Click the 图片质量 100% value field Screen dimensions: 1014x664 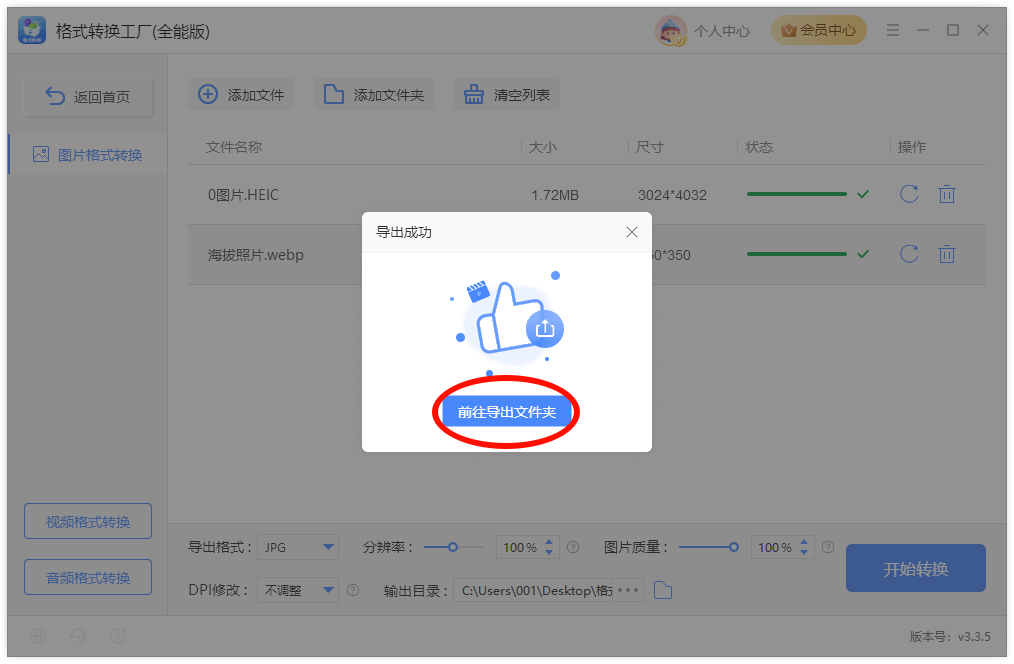774,548
